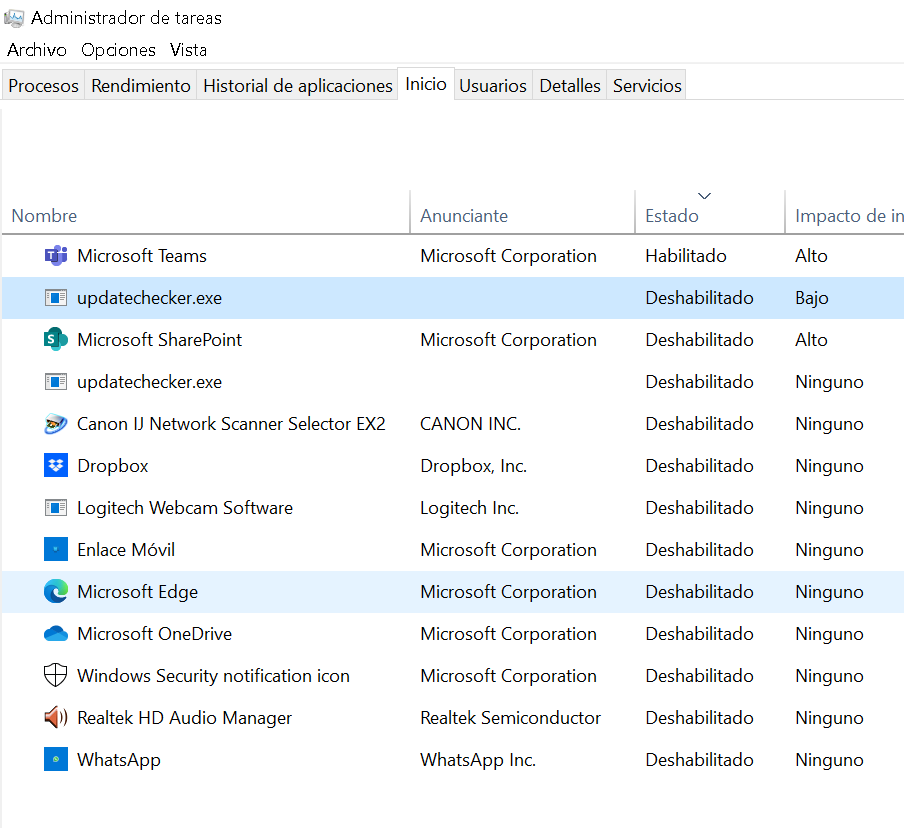
Task: Click the Windows Security shield icon
Action: (56, 675)
